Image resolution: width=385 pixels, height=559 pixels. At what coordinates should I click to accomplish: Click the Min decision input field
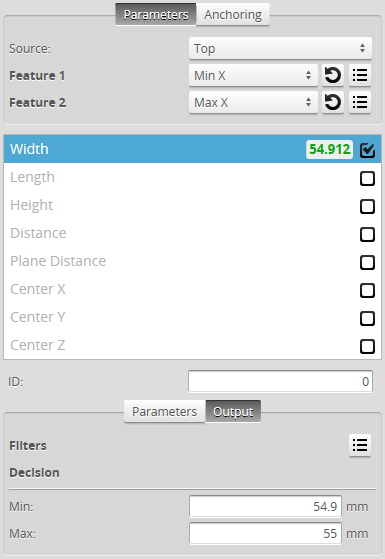coord(265,506)
